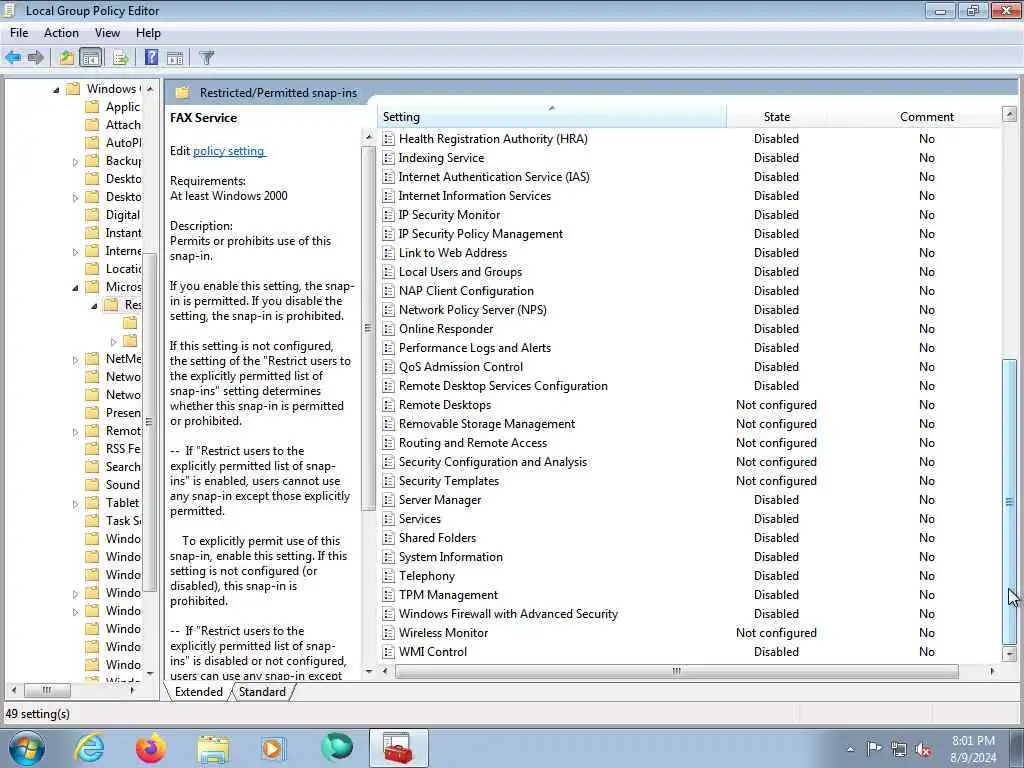
Task: Click policy icon beside Telephony row
Action: pyautogui.click(x=389, y=576)
